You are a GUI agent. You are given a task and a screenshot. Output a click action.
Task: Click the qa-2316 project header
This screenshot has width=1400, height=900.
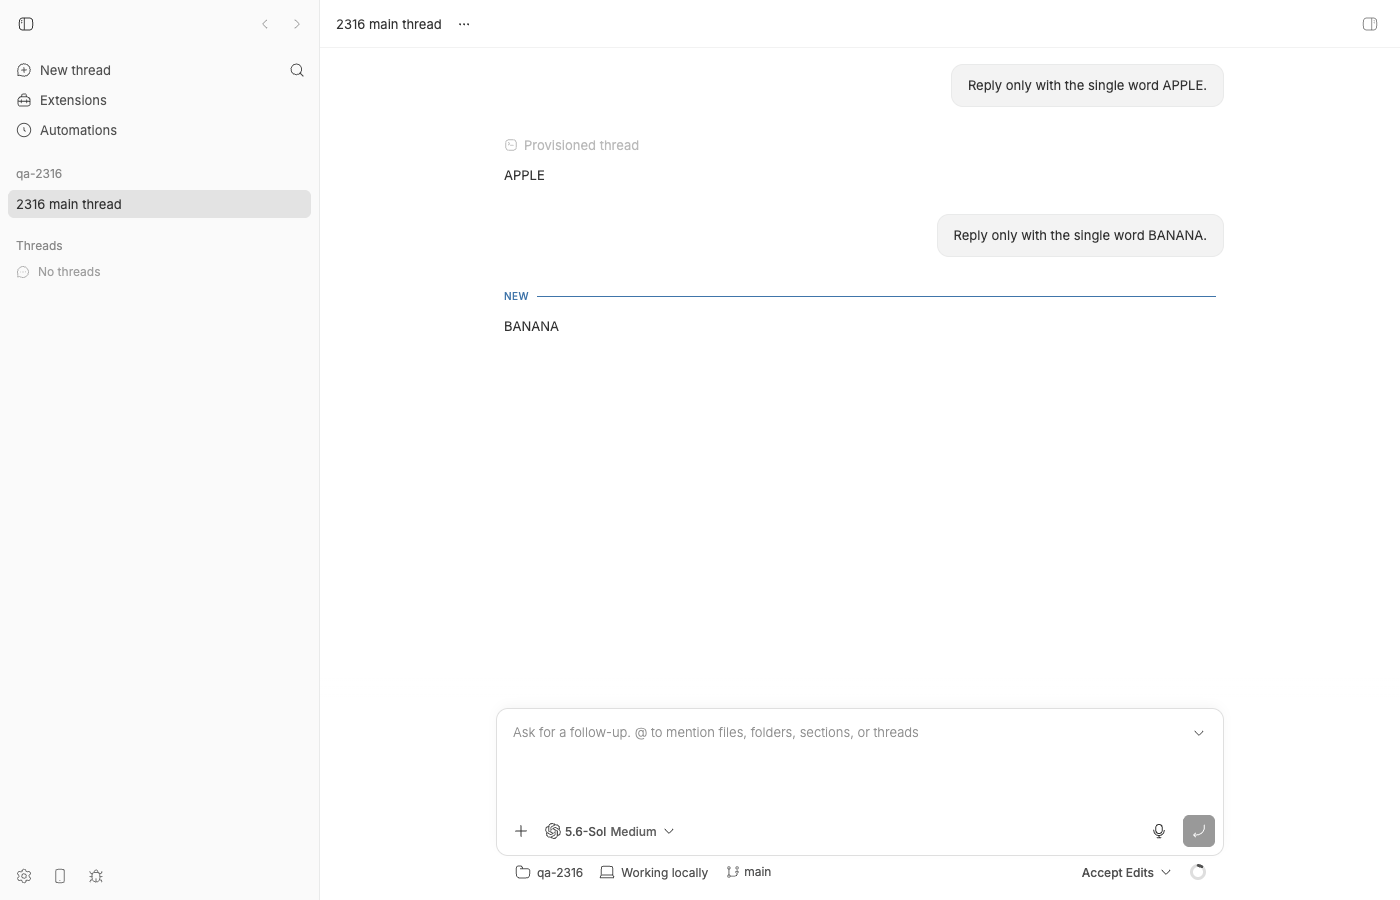[39, 174]
